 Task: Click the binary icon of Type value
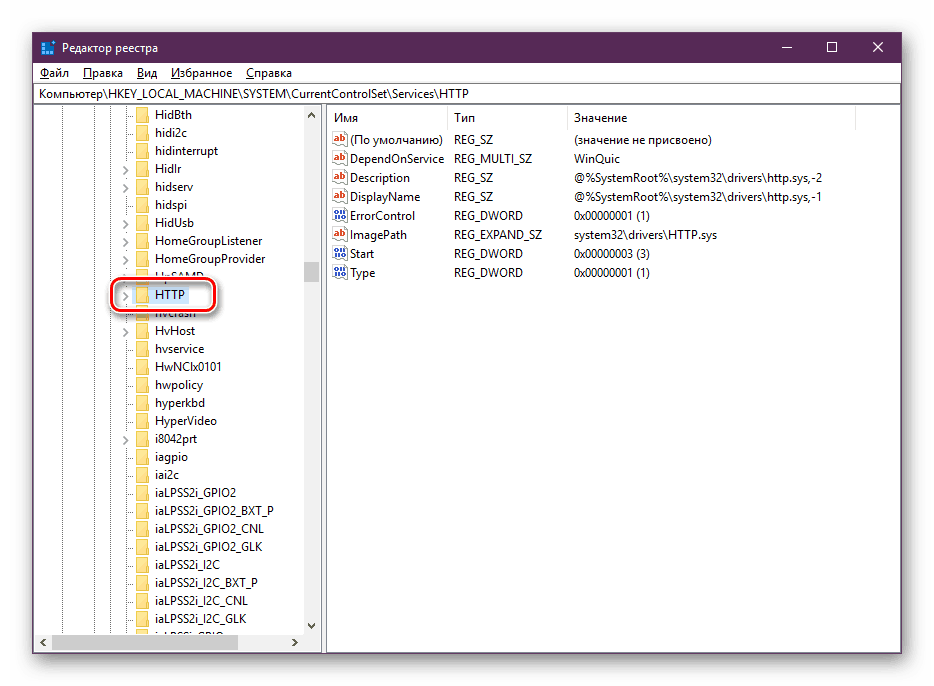coord(340,273)
